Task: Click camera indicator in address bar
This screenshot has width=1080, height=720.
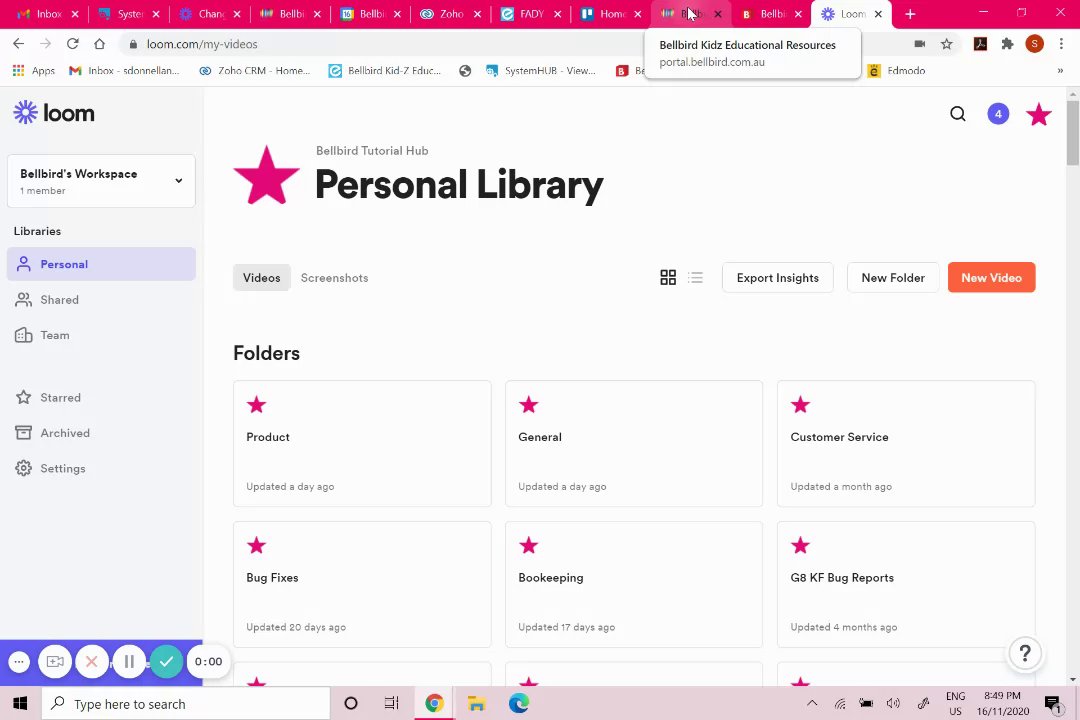Action: 920,44
